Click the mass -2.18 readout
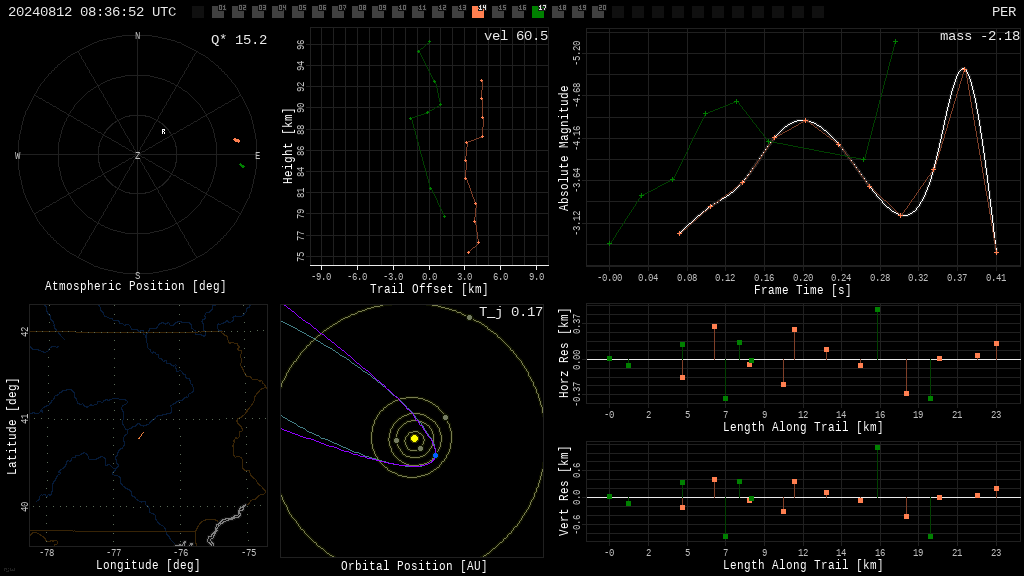The width and height of the screenshot is (1024, 576). click(980, 36)
